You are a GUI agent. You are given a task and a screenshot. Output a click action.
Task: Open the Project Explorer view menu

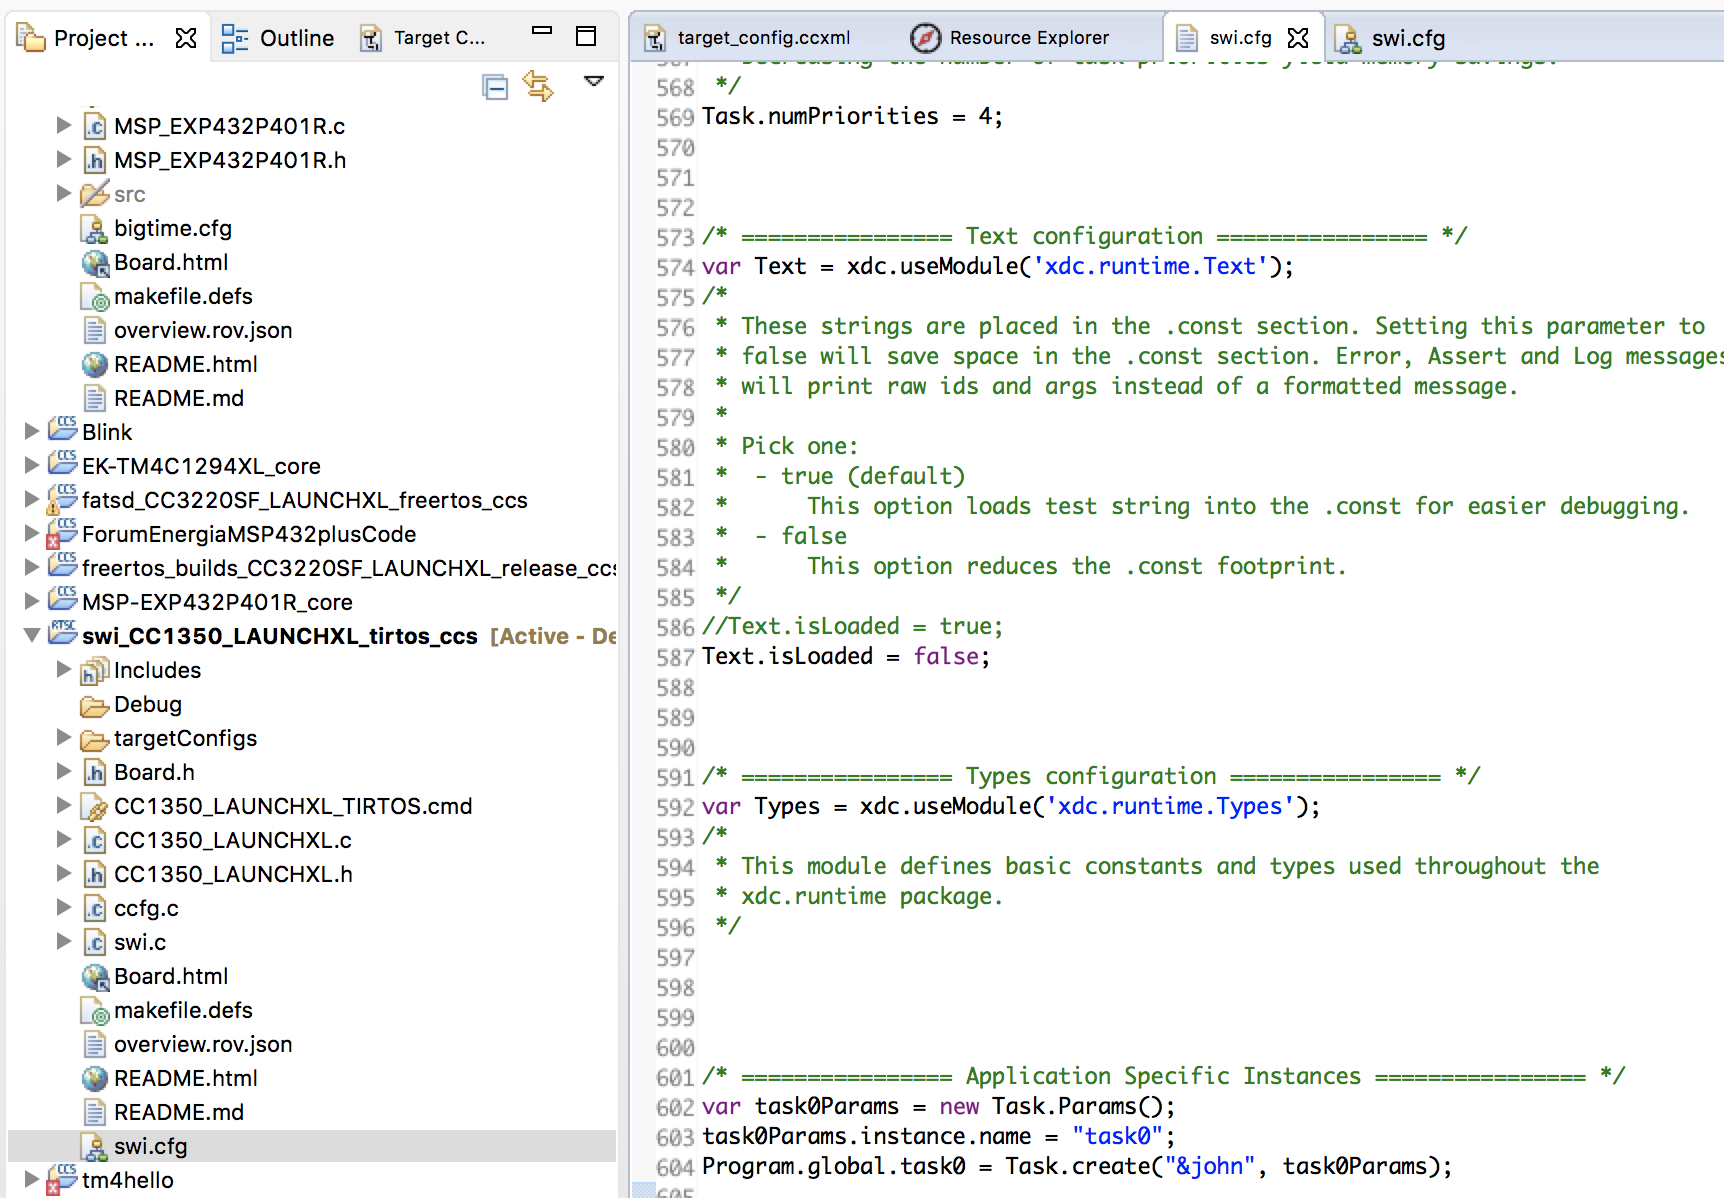594,82
